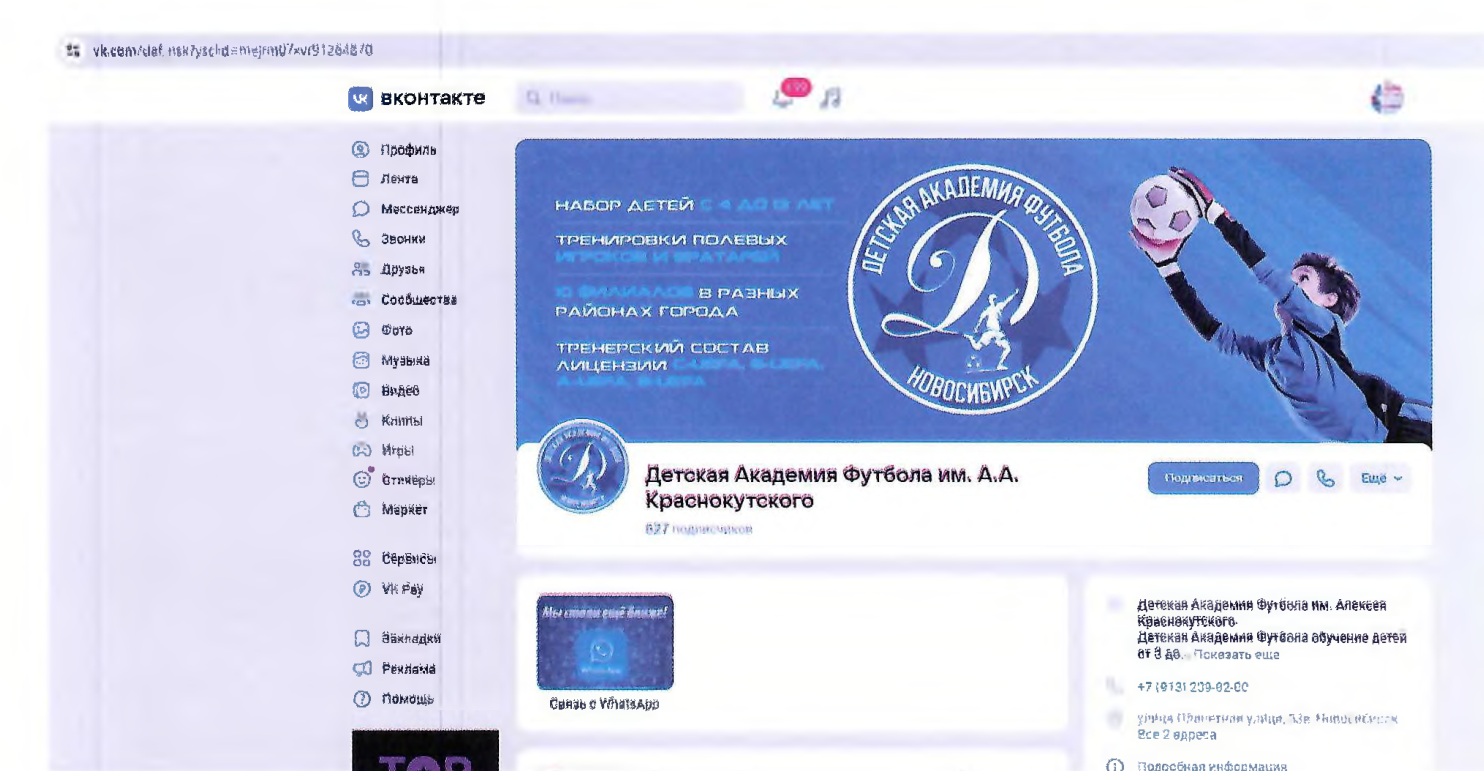Screen dimensions: 1484x780
Task: Go to 'Сообщества' in left sidebar
Action: [x=418, y=299]
